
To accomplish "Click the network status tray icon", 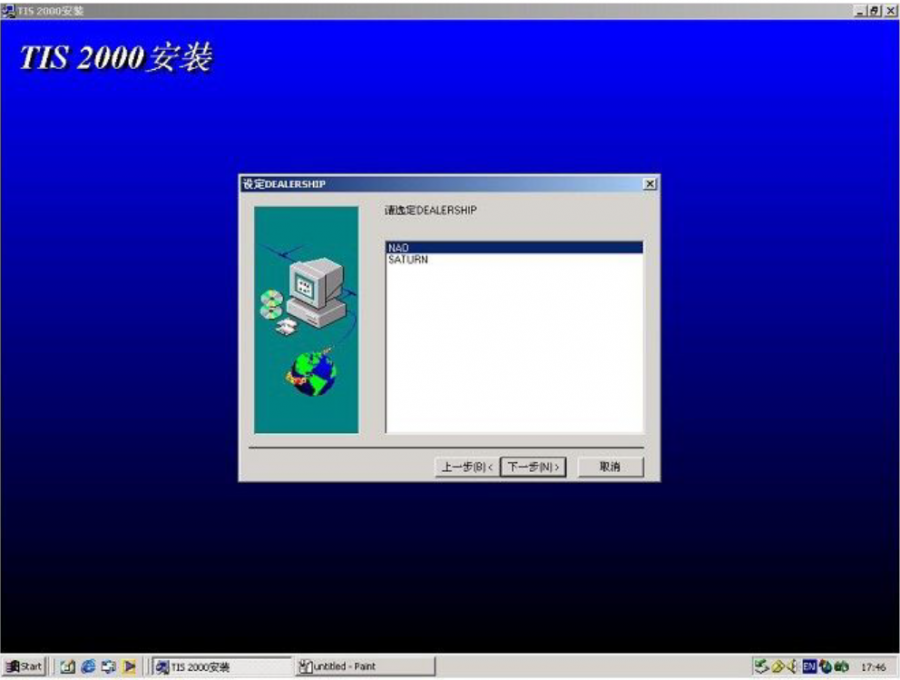I will tap(761, 667).
